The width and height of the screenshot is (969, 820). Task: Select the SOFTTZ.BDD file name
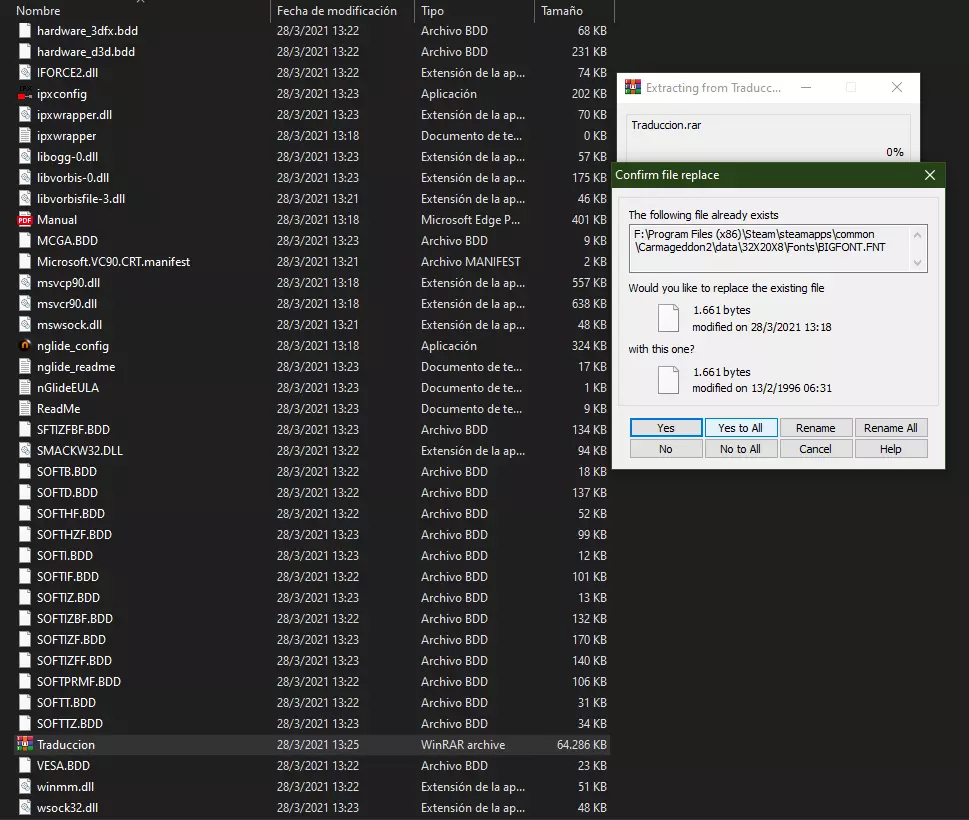70,724
